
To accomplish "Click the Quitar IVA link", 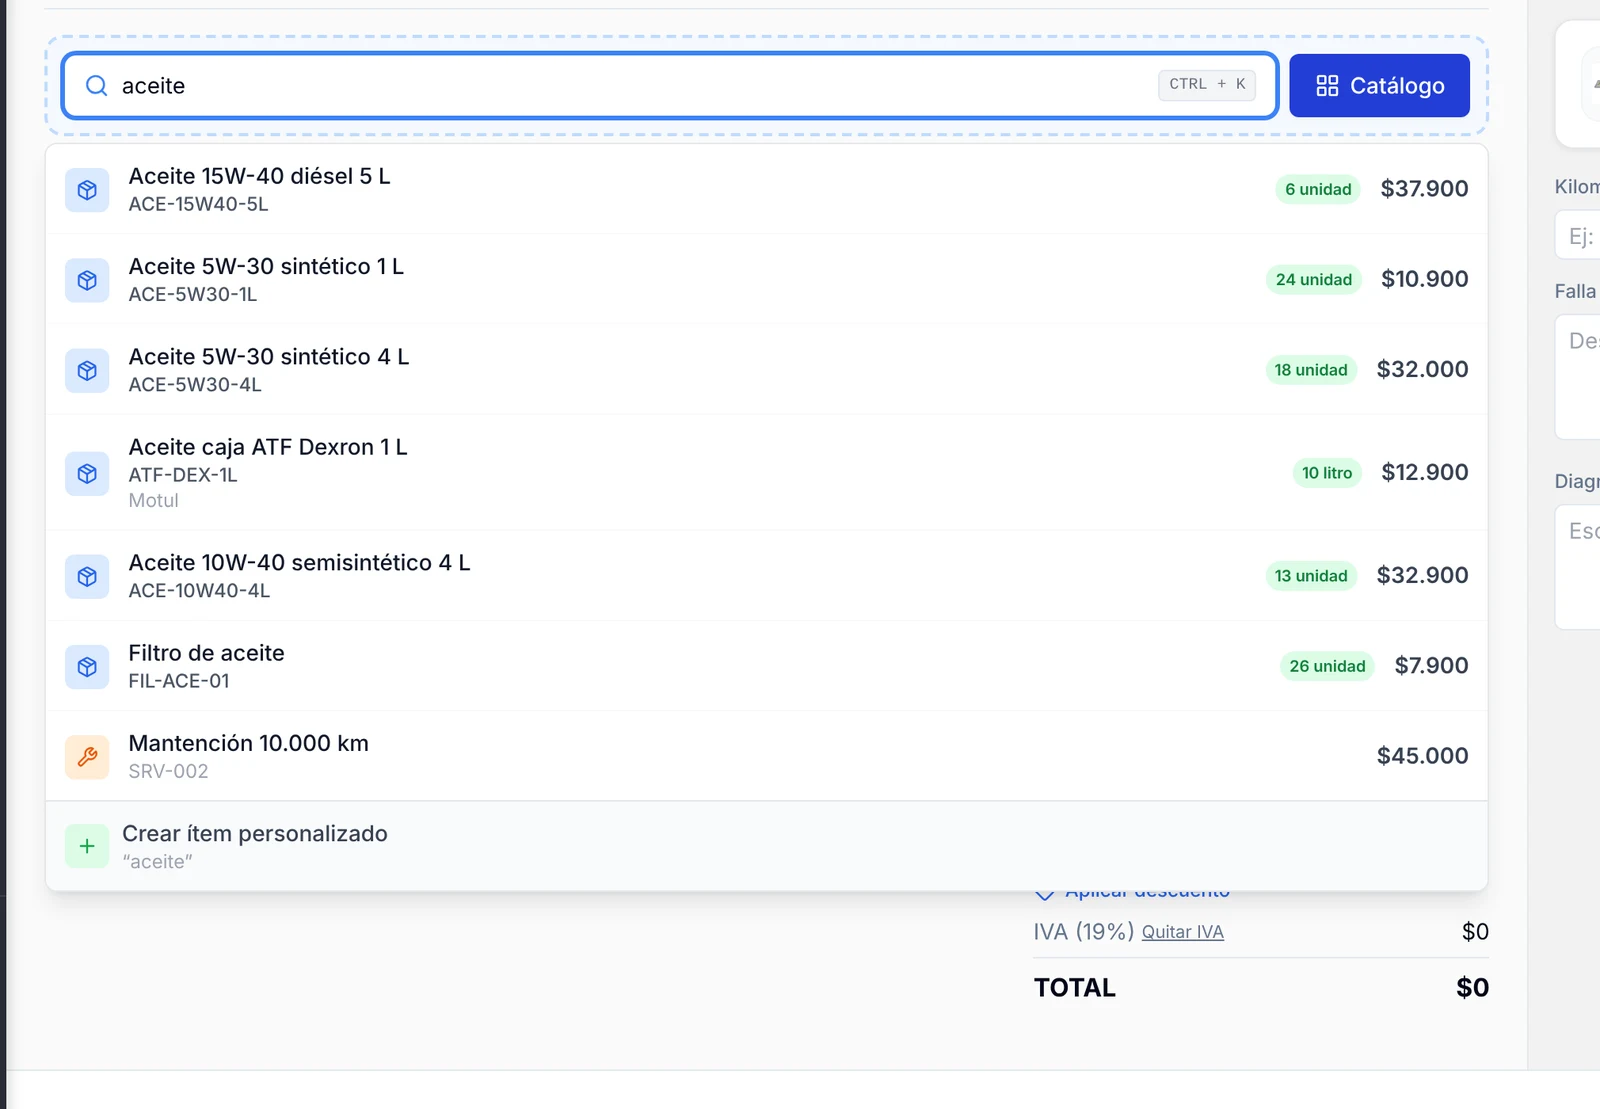I will (1183, 932).
